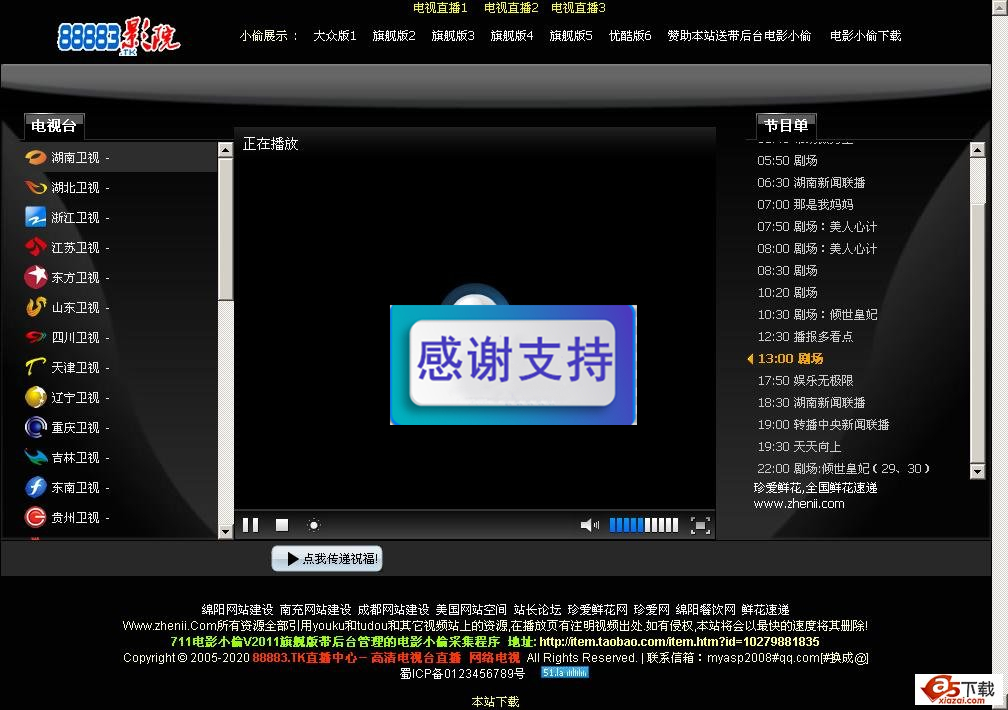Image resolution: width=1008 pixels, height=710 pixels.
Task: Open the 电视直播1 tab
Action: pos(440,8)
